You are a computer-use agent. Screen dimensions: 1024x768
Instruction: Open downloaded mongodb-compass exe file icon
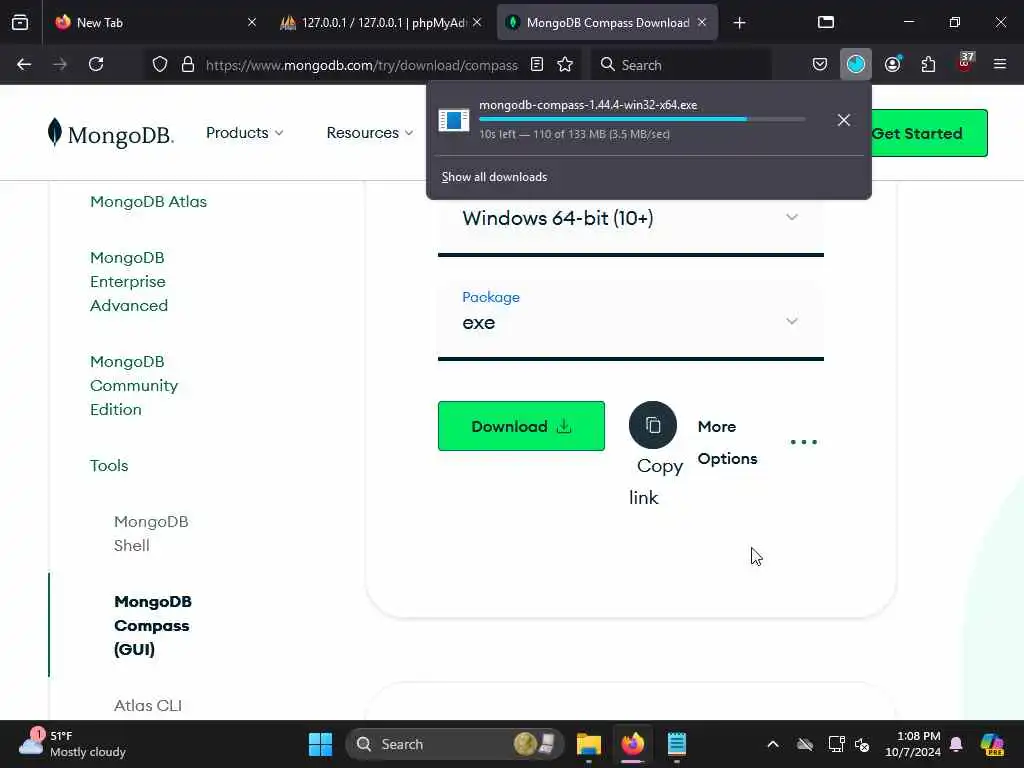[454, 120]
